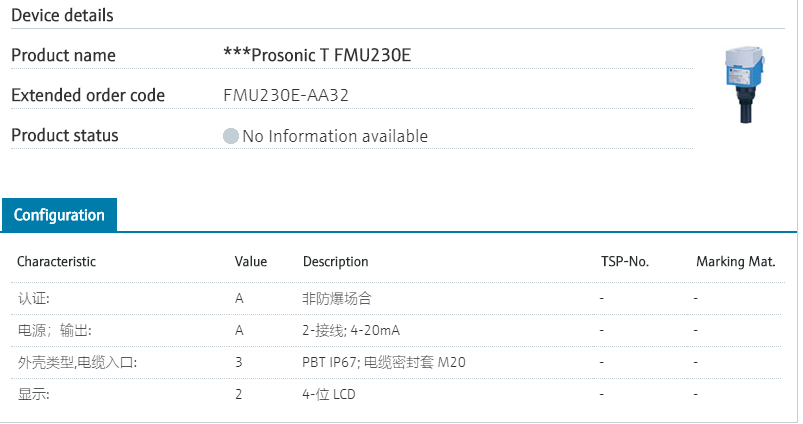Select the 认证 characteristic row
Viewport: 803px width, 424px height.
pos(34,298)
